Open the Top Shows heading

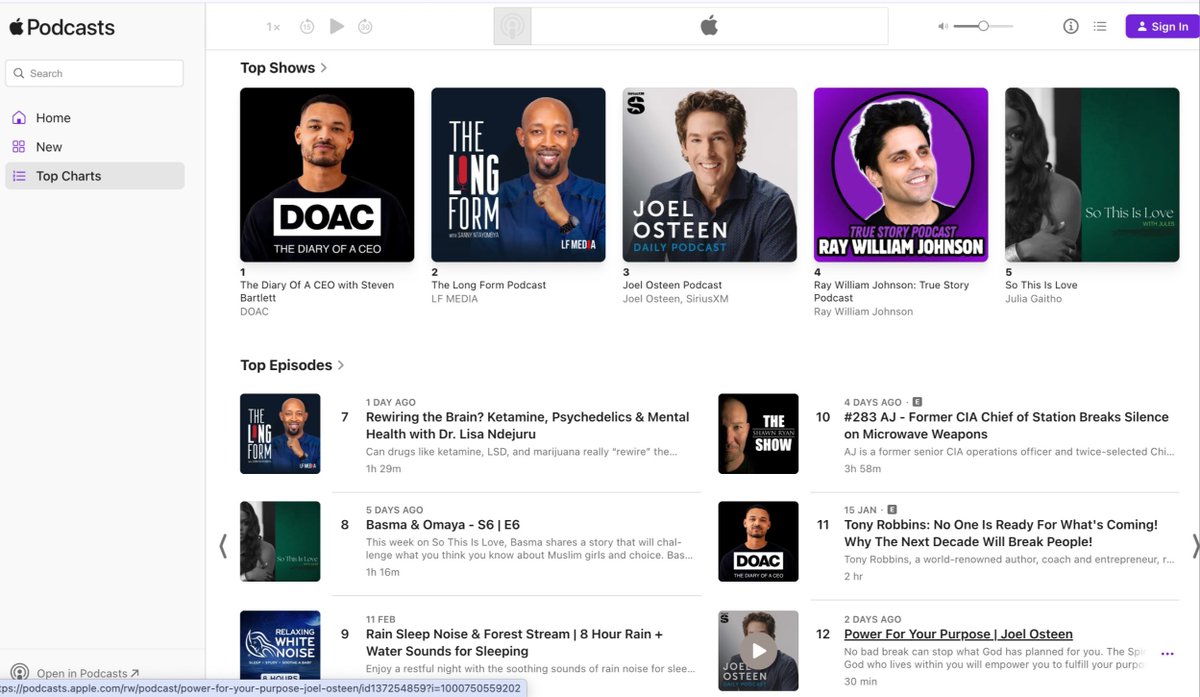pyautogui.click(x=277, y=68)
